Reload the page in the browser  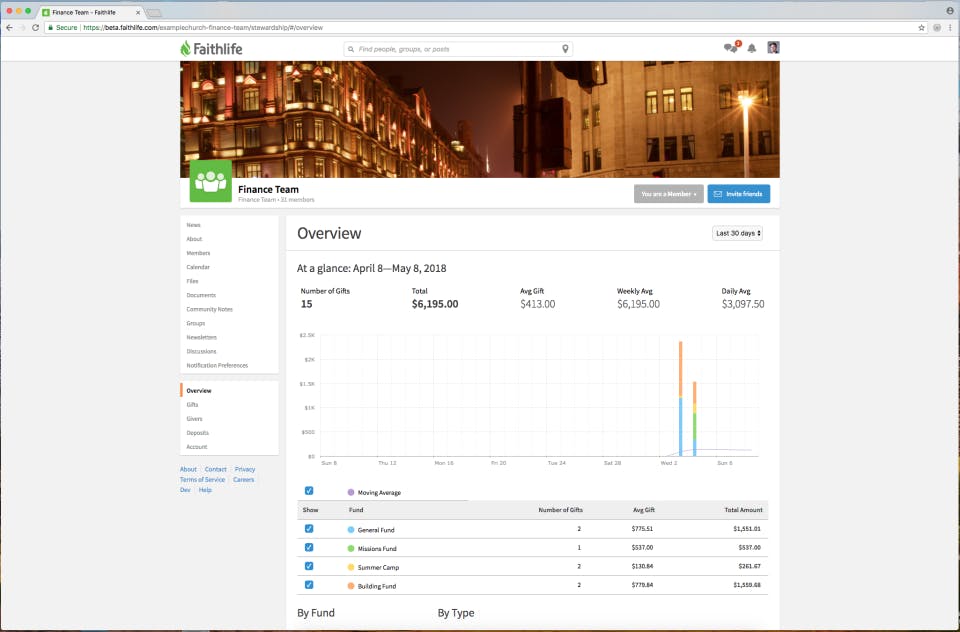coord(36,28)
